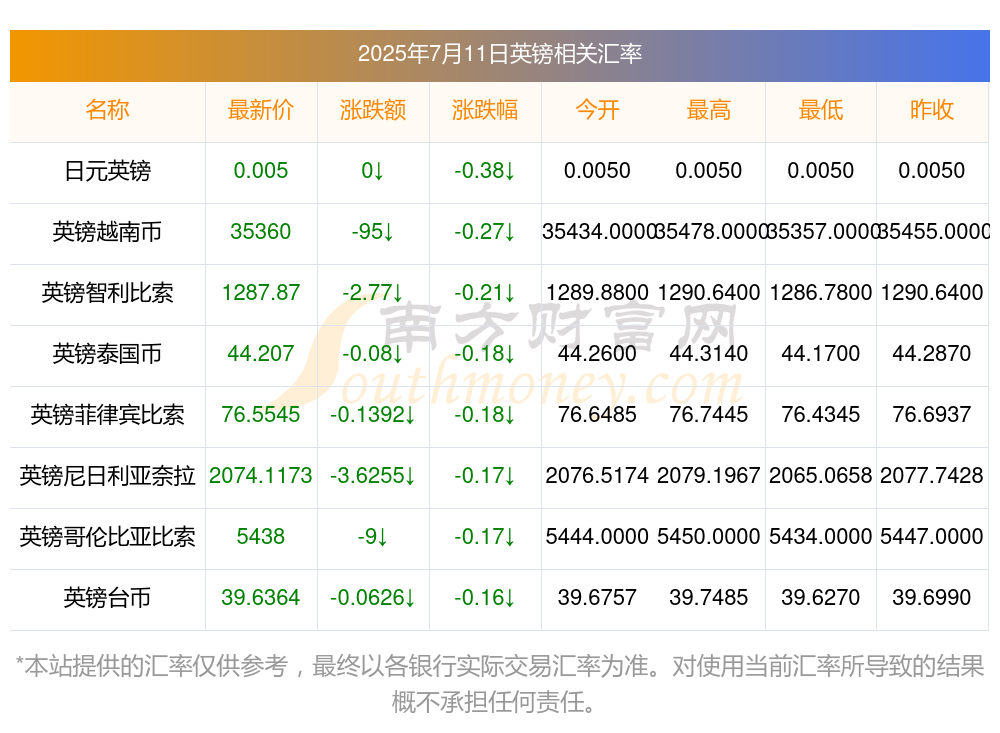Screen dimensions: 1000x733
Task: Click low value 76.4345
Action: tap(821, 415)
